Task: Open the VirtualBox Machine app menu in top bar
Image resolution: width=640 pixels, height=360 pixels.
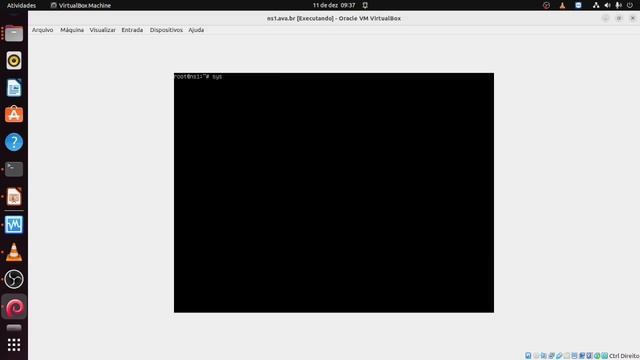Action: click(80, 5)
